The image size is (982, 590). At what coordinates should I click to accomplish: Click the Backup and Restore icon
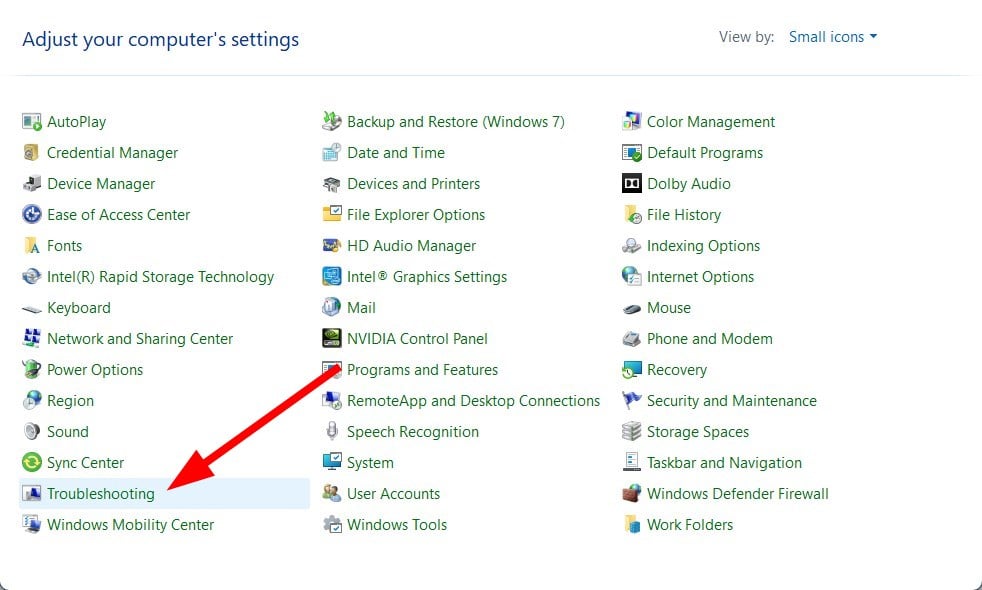point(331,122)
